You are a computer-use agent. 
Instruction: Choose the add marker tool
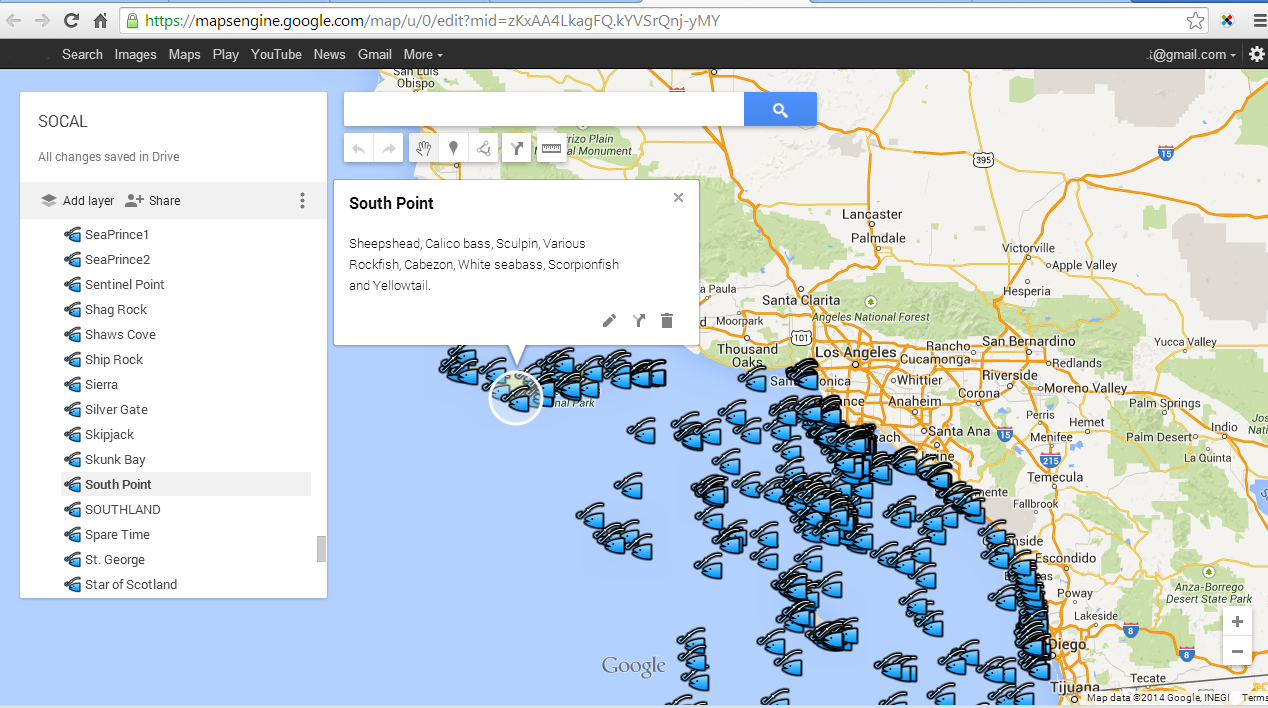tap(453, 149)
